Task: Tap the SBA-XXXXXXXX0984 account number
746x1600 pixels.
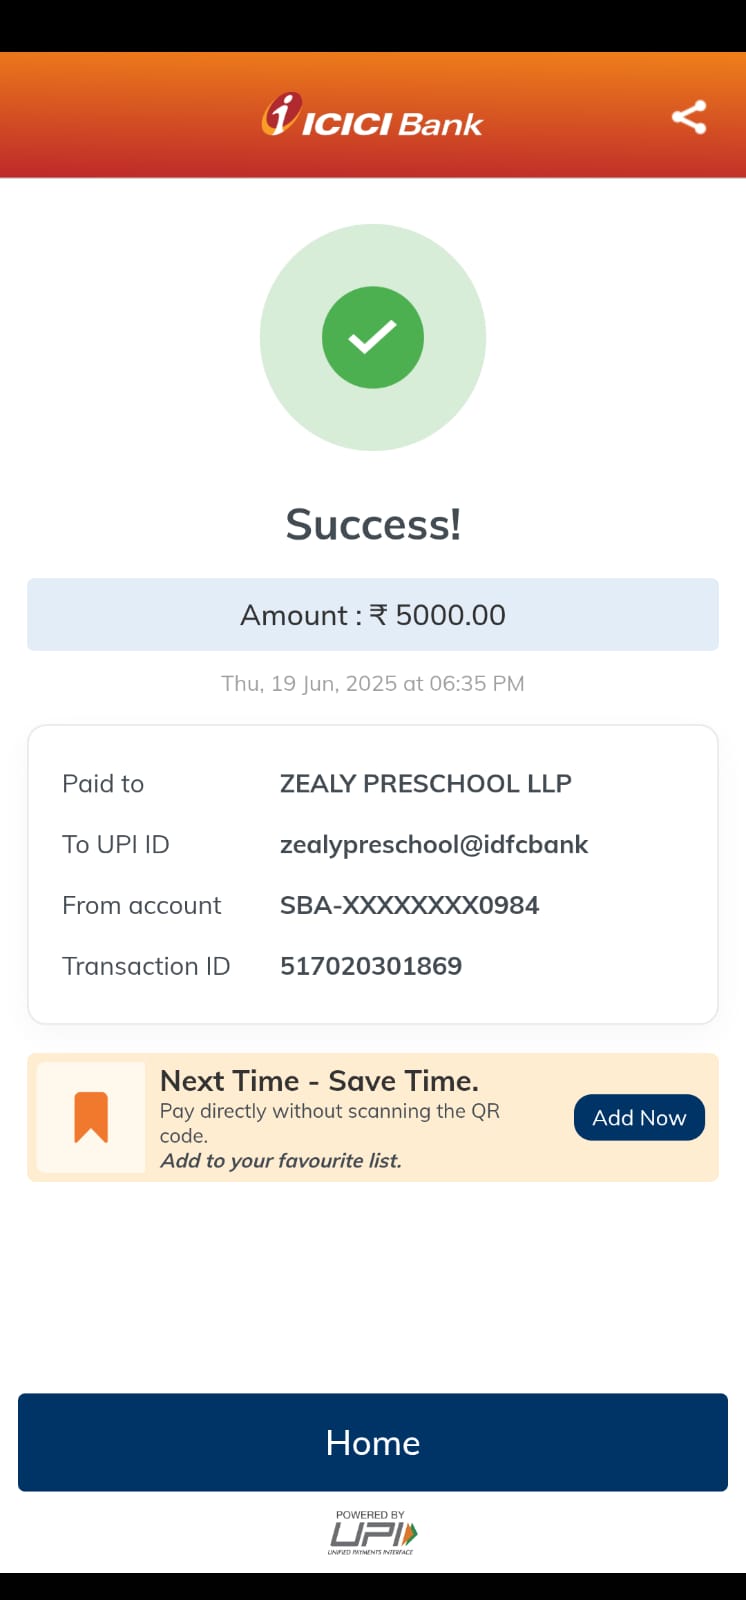Action: [x=410, y=906]
